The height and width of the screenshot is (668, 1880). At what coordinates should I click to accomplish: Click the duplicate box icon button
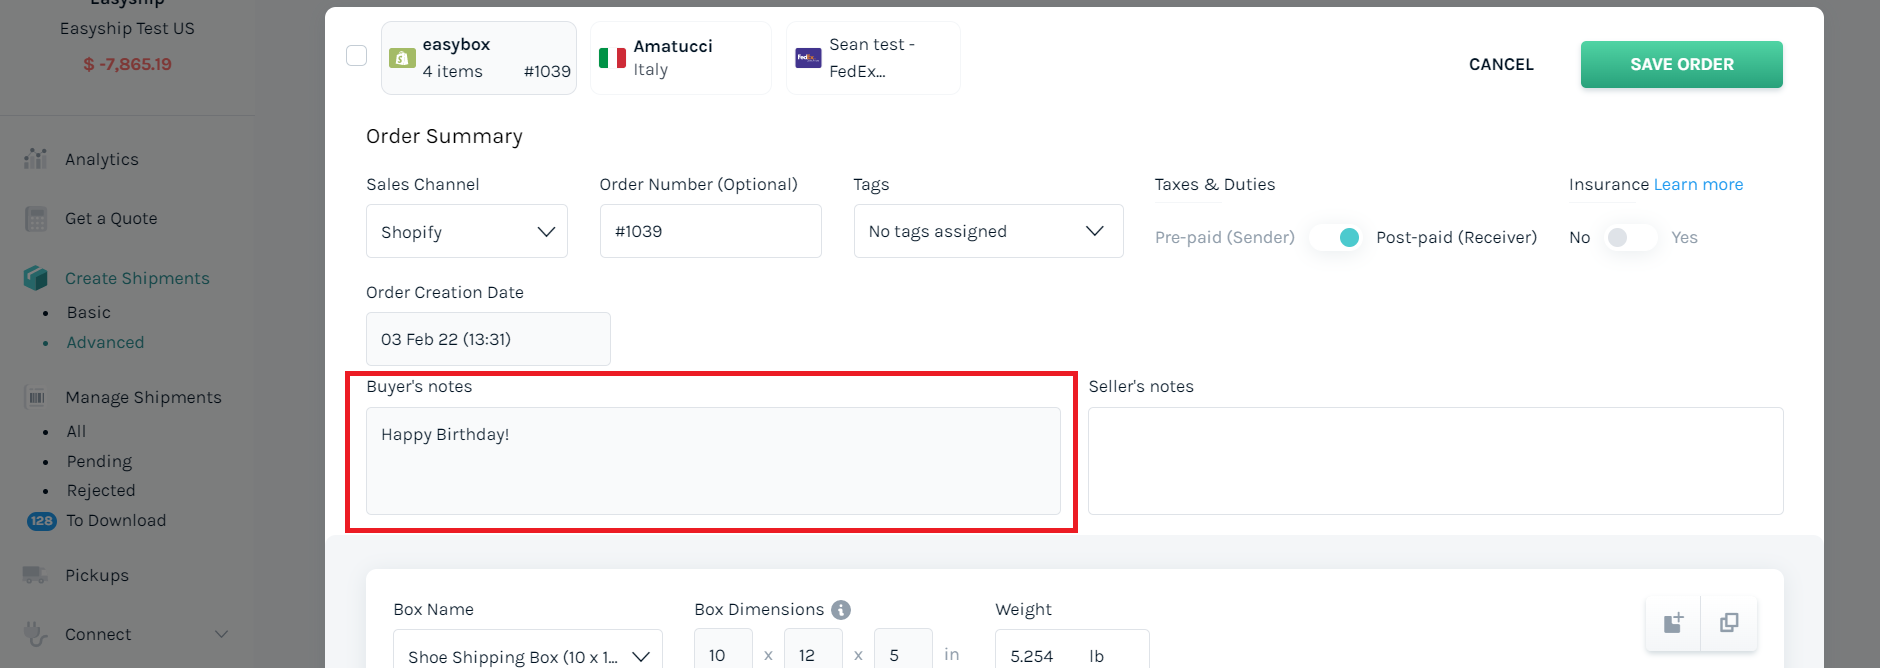pos(1729,623)
